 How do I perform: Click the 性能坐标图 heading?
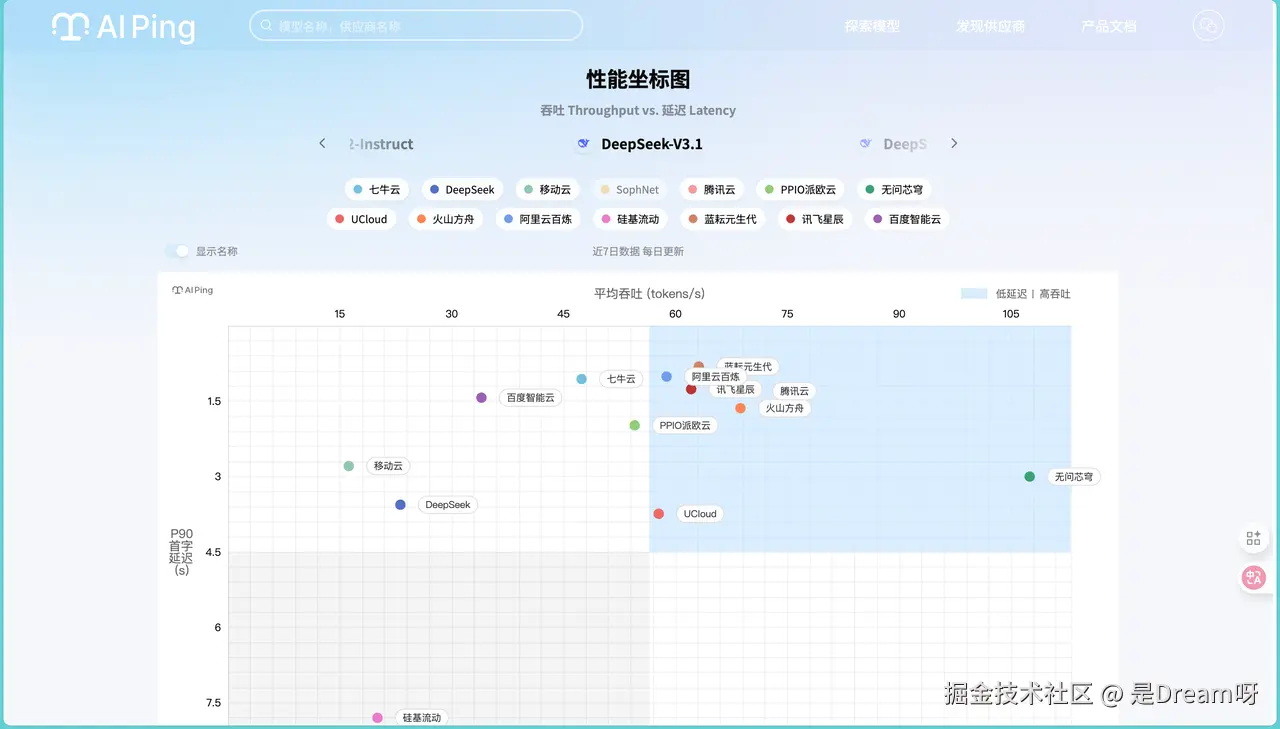click(638, 79)
